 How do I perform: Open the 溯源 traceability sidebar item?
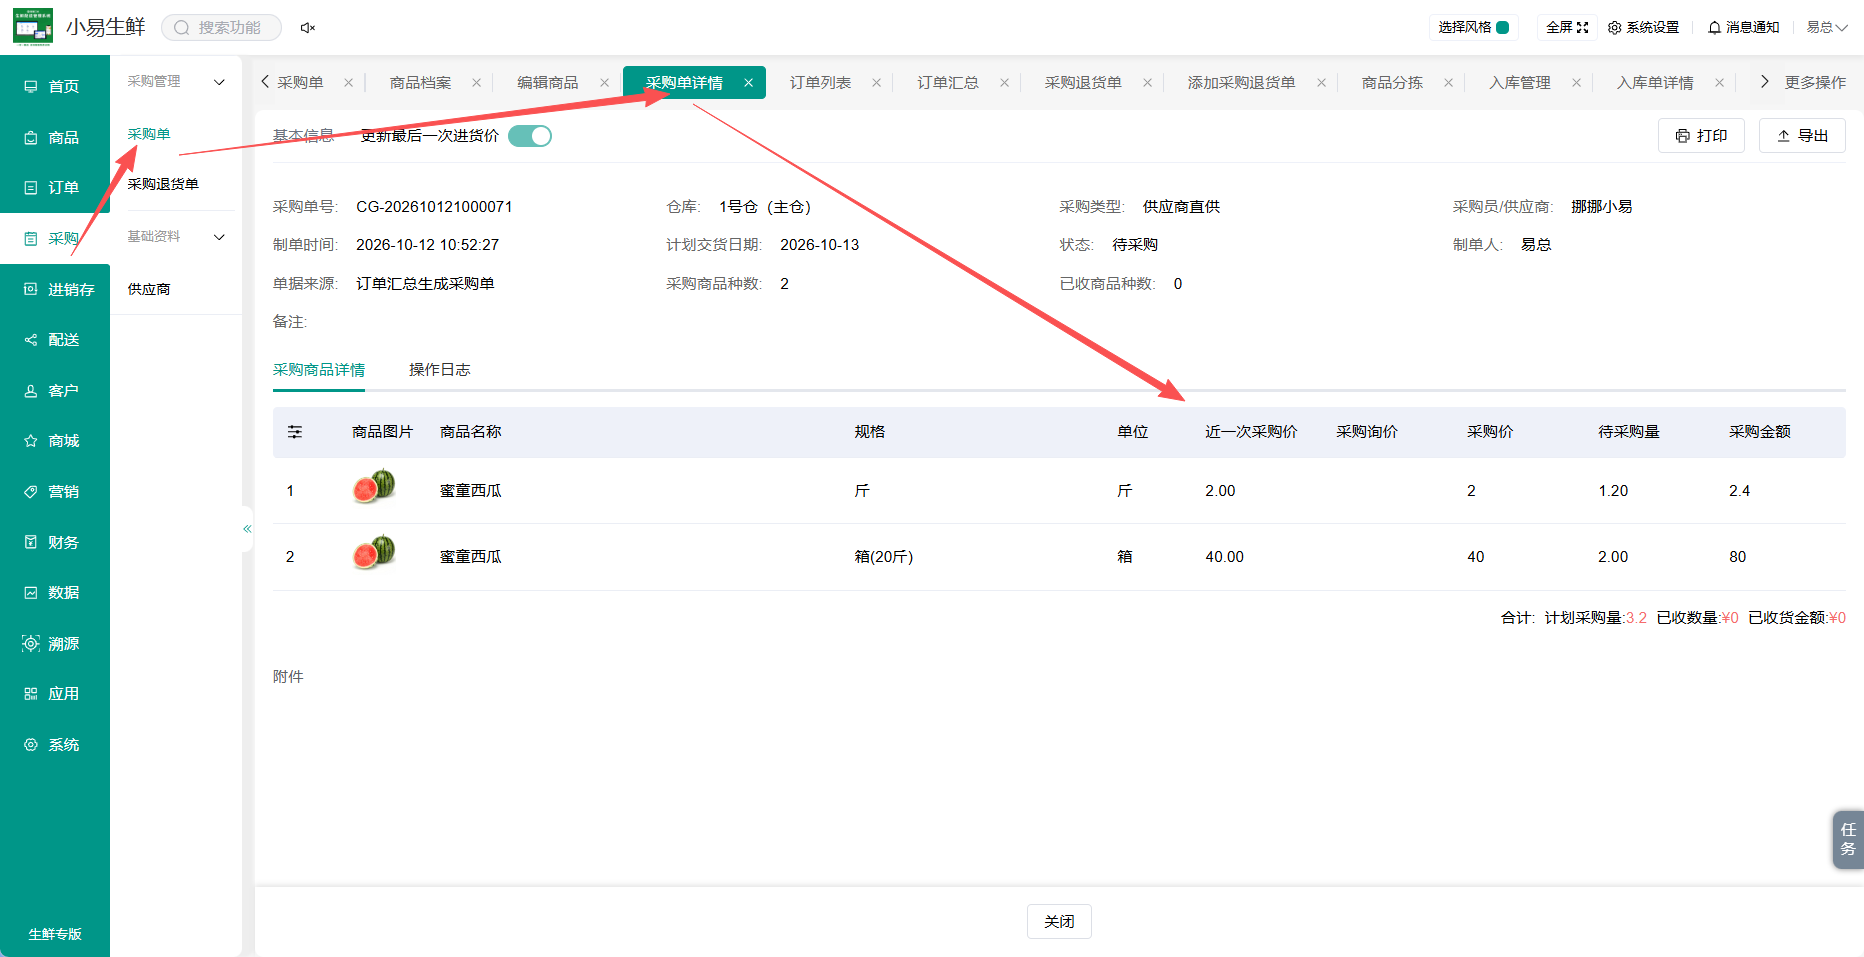point(54,644)
